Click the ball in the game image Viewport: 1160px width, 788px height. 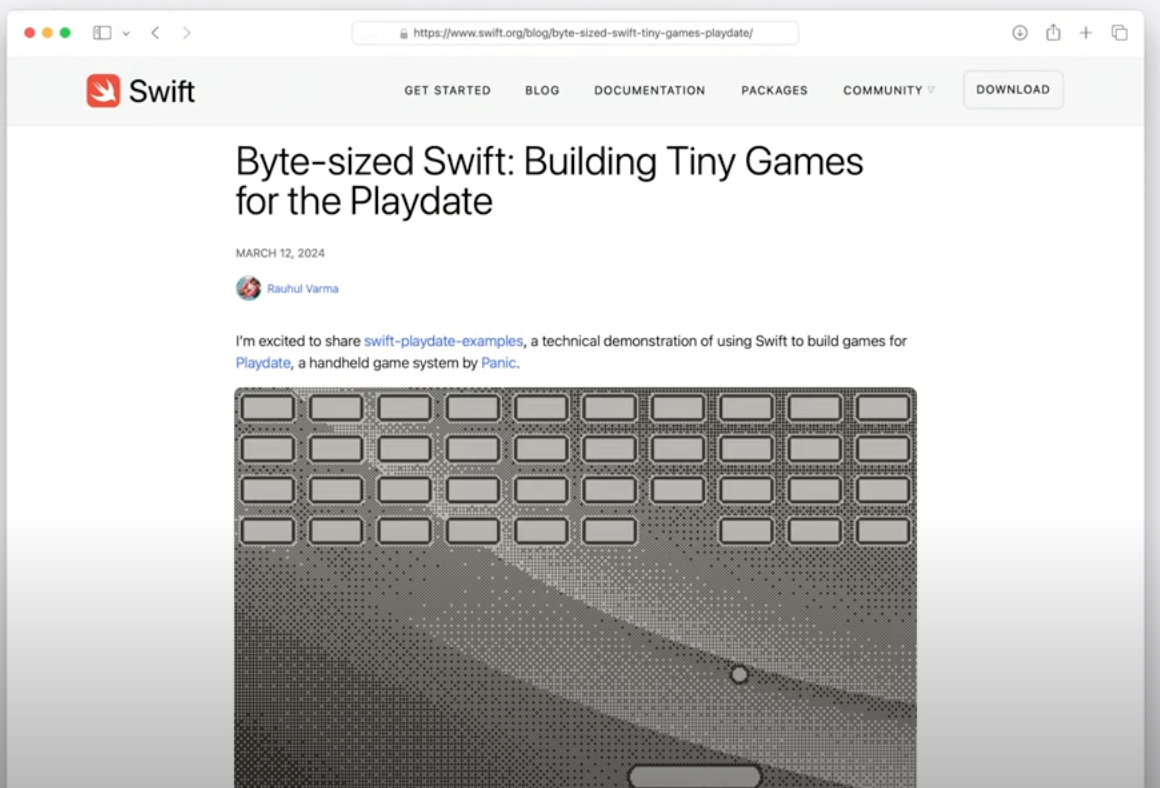click(738, 675)
